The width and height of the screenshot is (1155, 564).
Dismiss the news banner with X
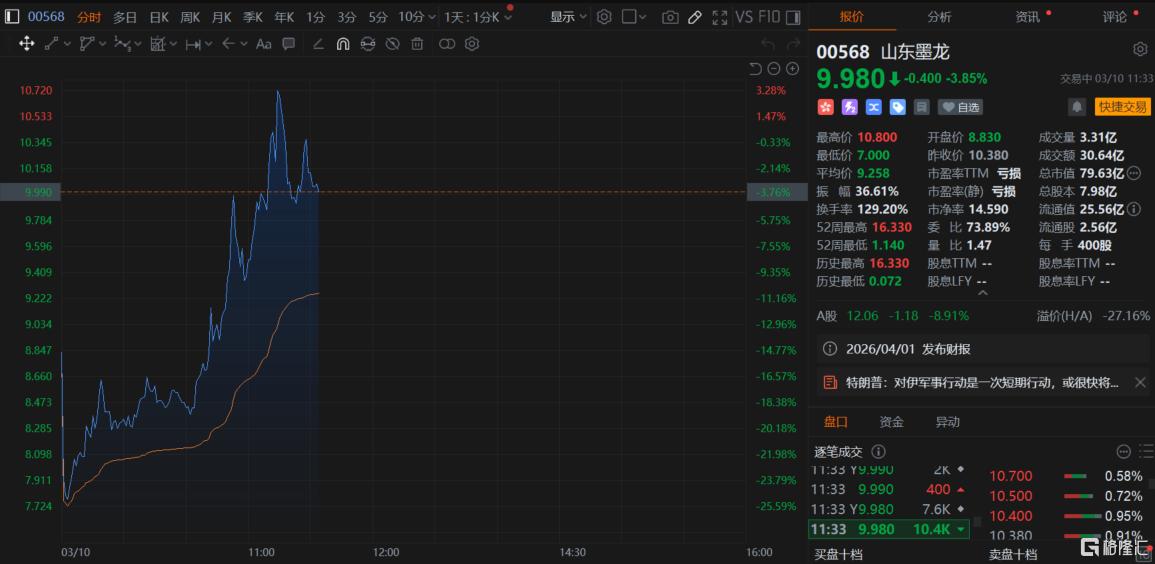pos(1140,382)
